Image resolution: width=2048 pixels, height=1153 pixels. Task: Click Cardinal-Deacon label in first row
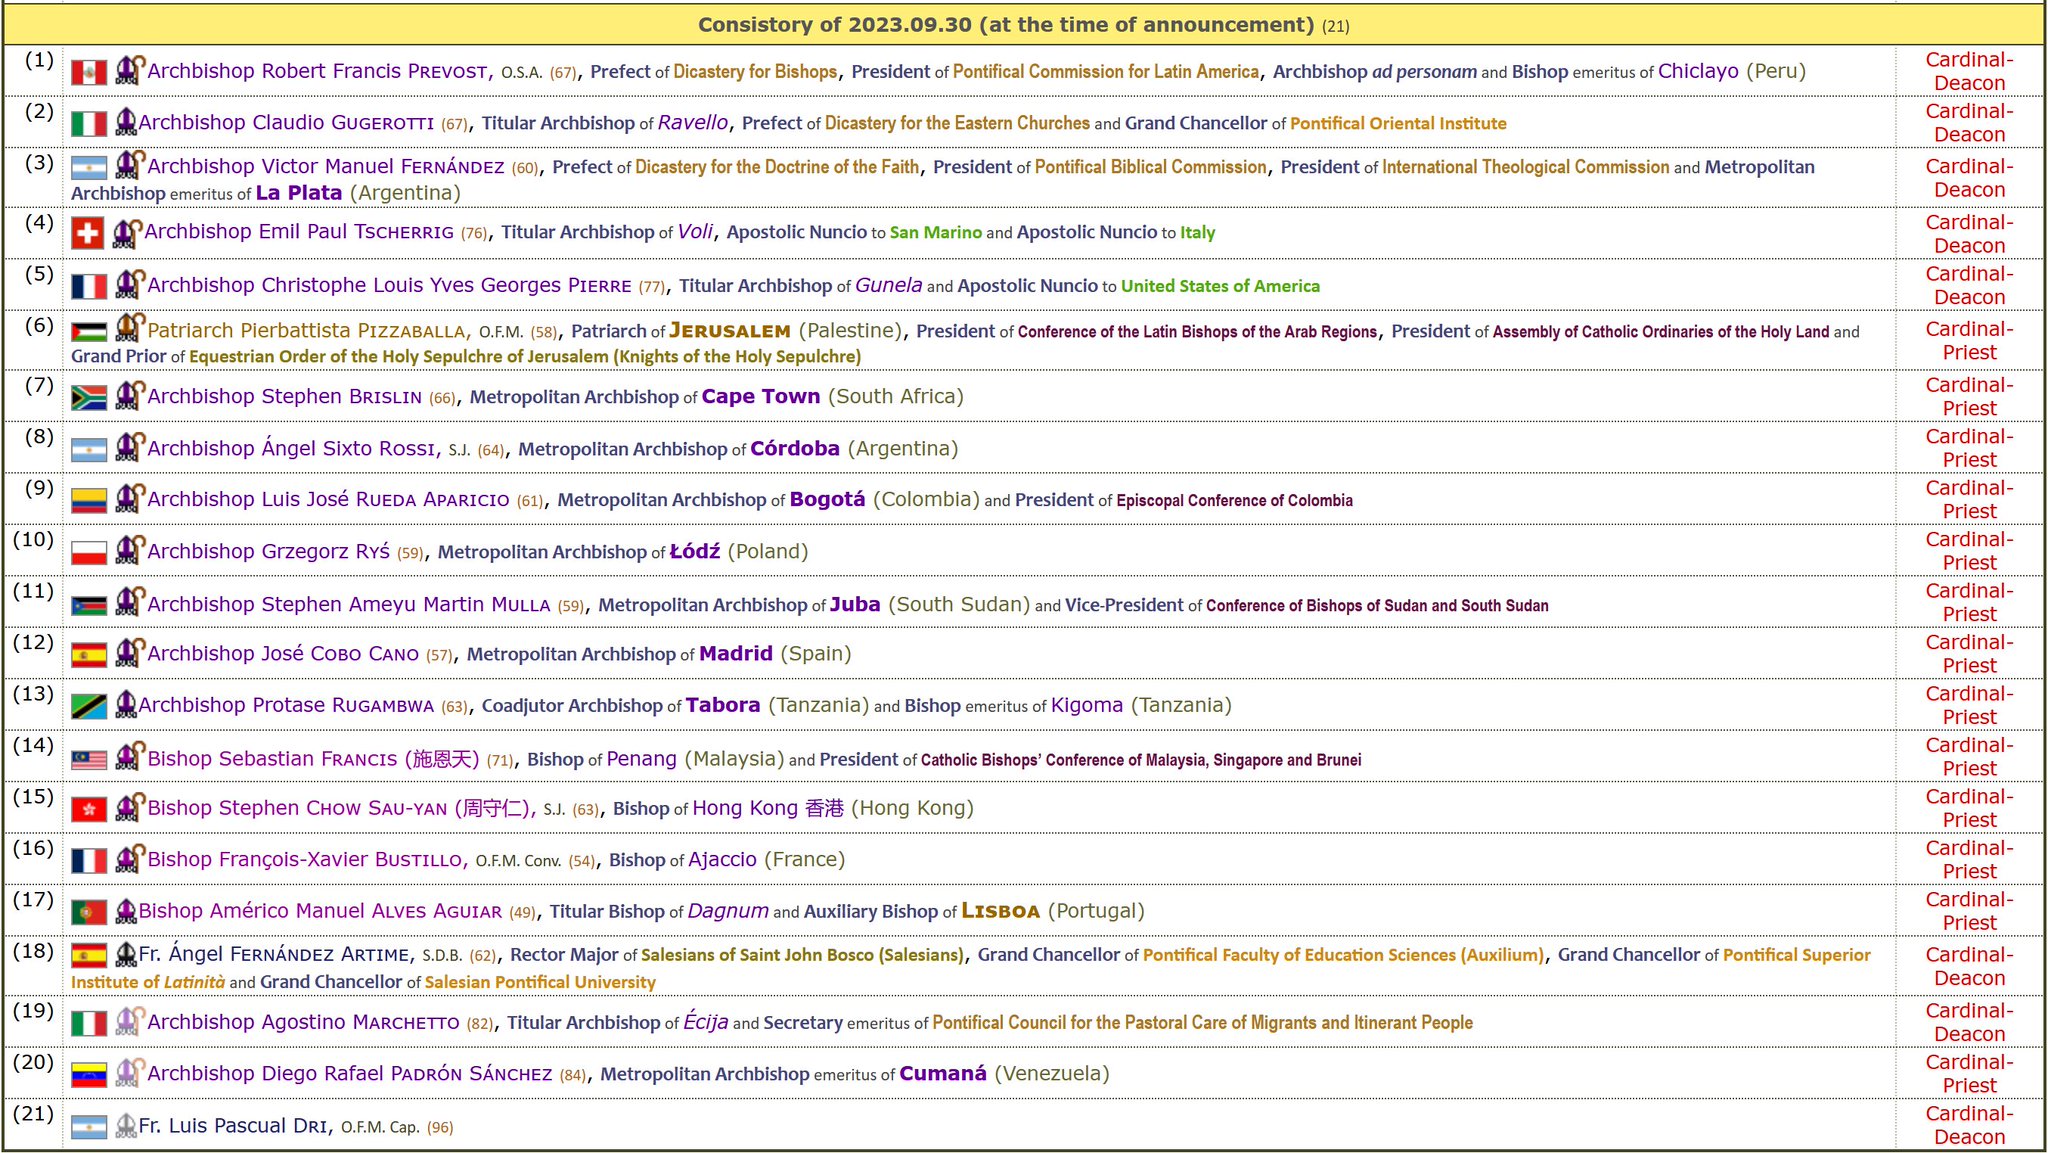1968,71
